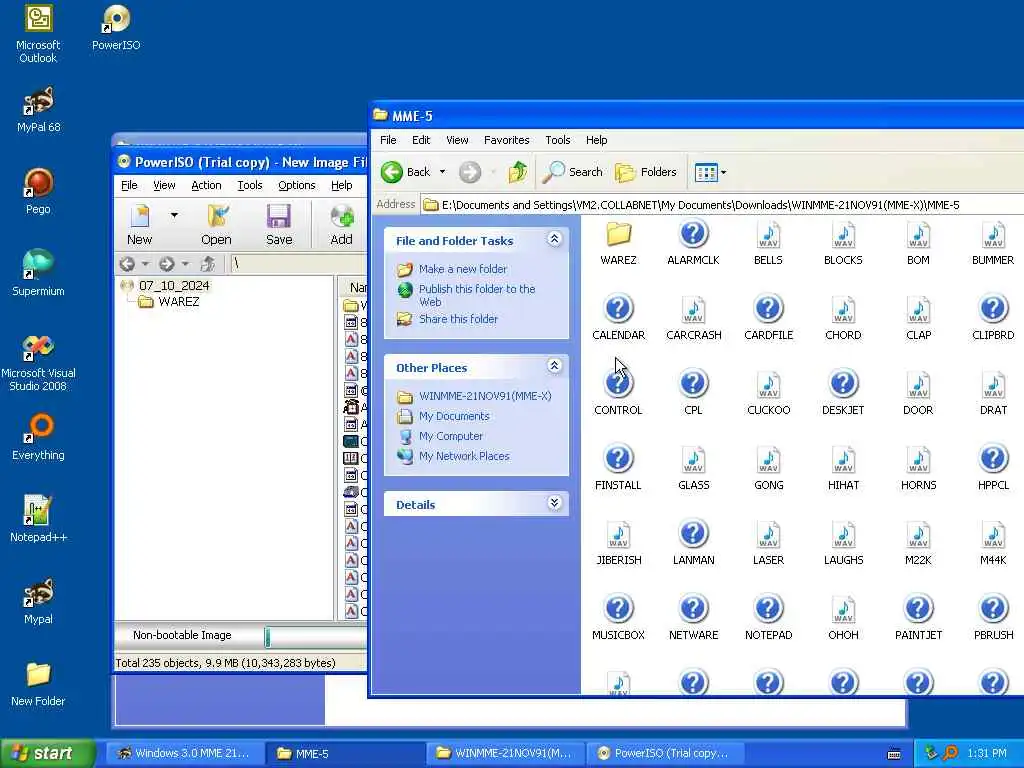Click the Explorer Back button
This screenshot has width=1024, height=768.
click(x=406, y=172)
